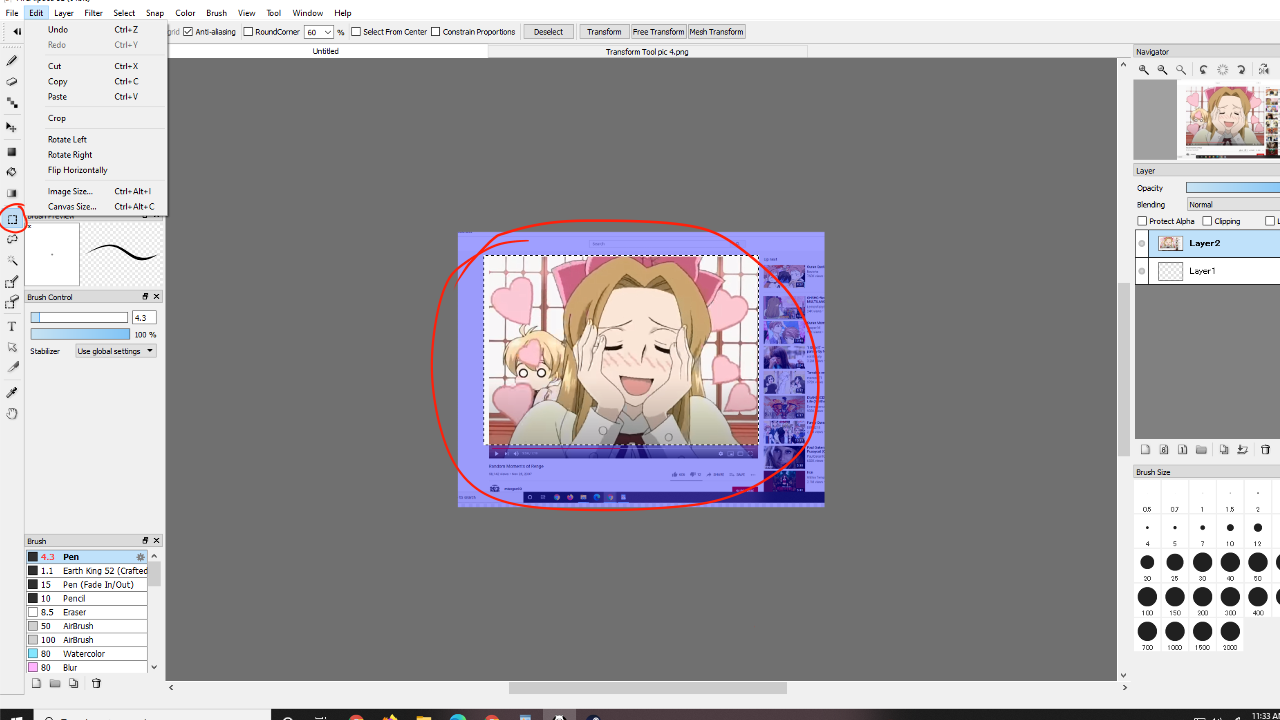The height and width of the screenshot is (720, 1280).
Task: Float the Brush Control panel
Action: click(x=145, y=297)
